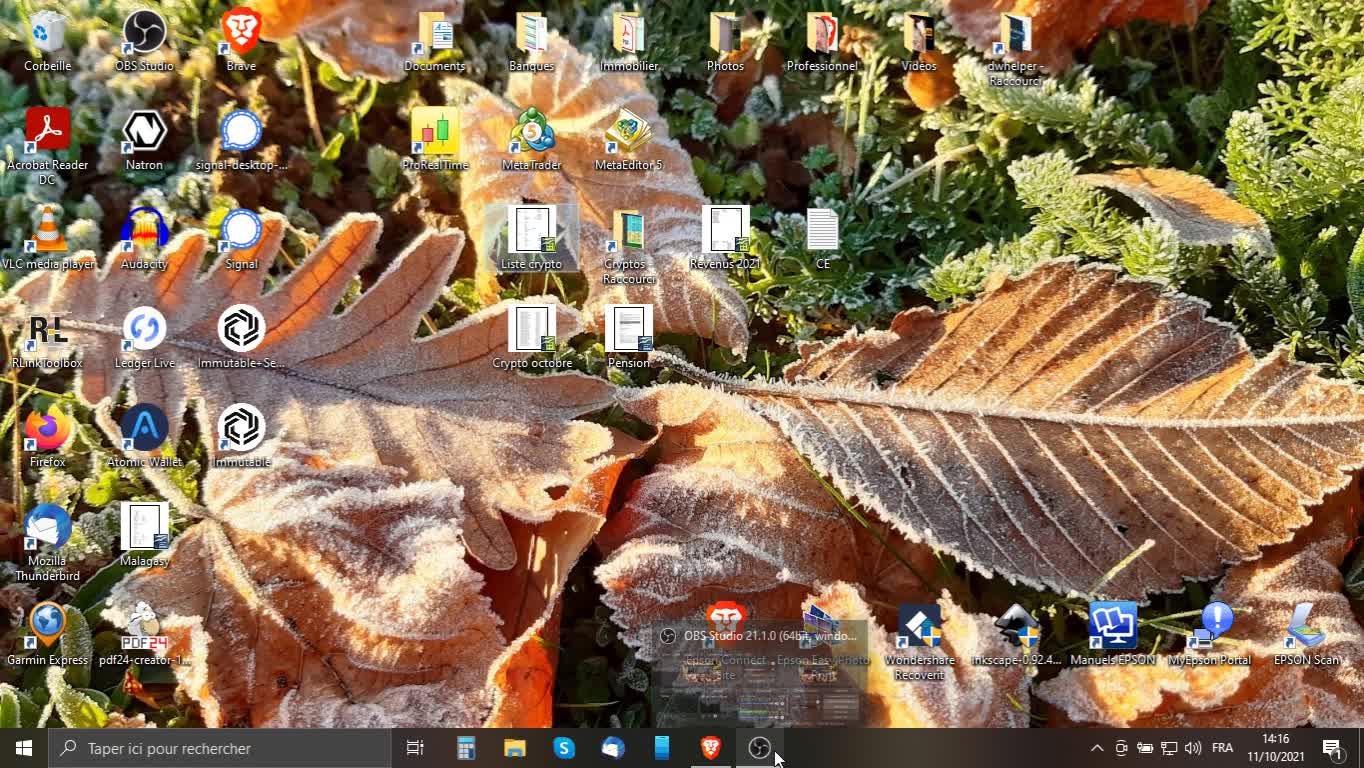Select the Natron desktop icon
The height and width of the screenshot is (768, 1364).
[144, 140]
